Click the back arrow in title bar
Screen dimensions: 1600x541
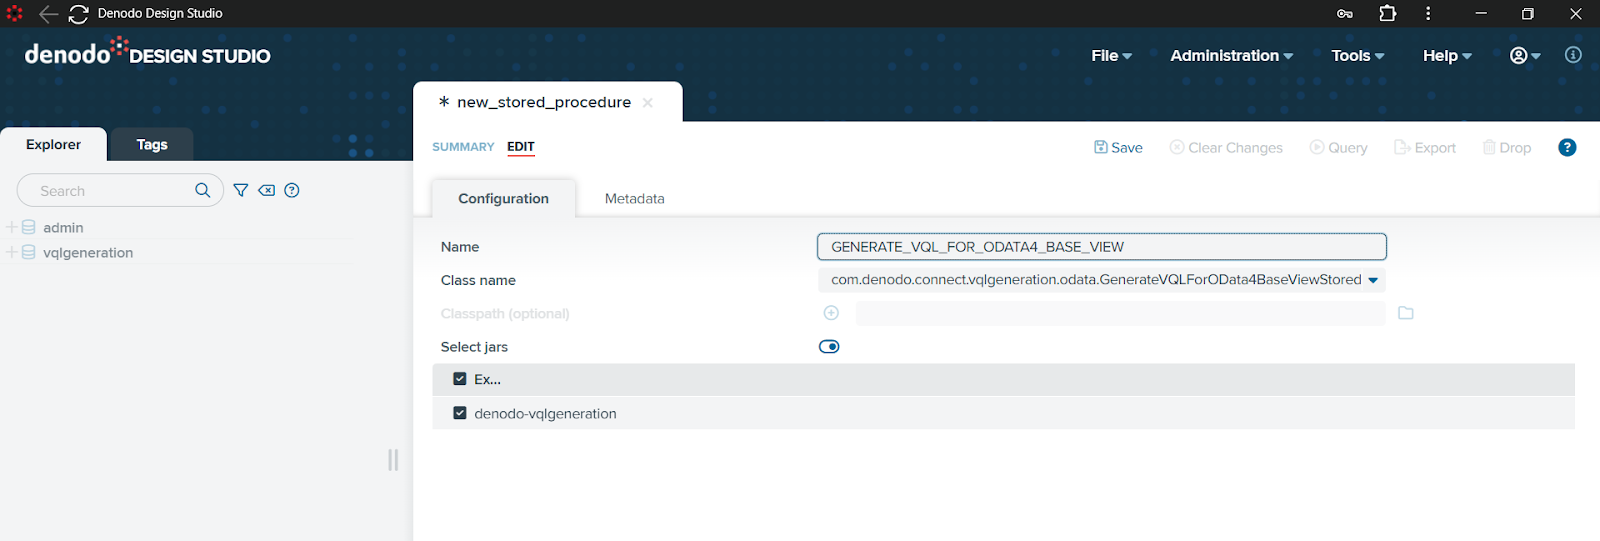coord(48,14)
